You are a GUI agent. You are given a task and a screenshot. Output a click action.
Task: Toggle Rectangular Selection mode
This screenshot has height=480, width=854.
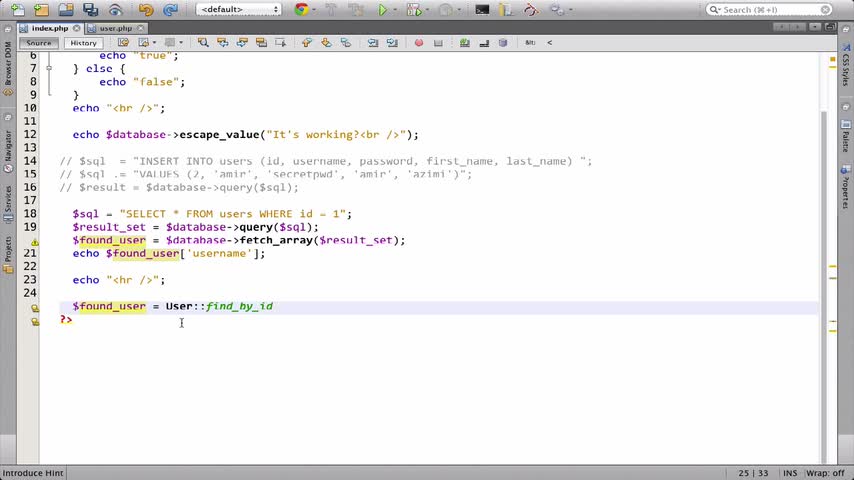tap(280, 42)
